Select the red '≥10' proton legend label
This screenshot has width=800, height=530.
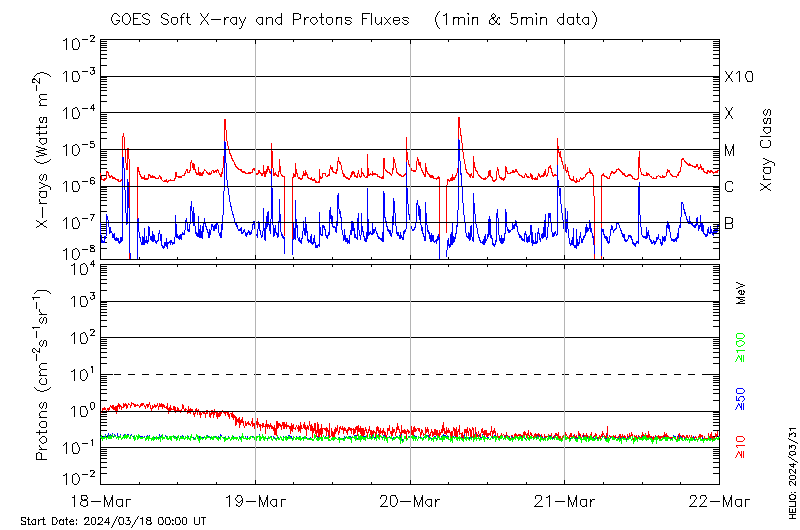(741, 447)
